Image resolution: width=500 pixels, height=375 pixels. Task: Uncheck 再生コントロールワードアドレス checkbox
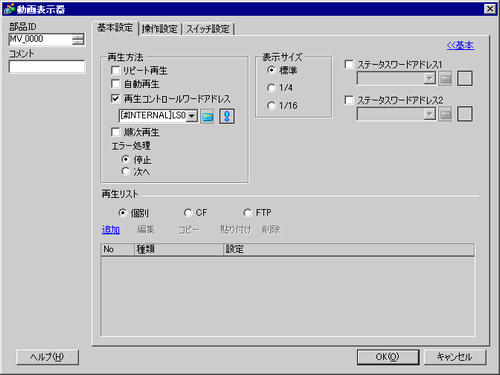[x=115, y=98]
